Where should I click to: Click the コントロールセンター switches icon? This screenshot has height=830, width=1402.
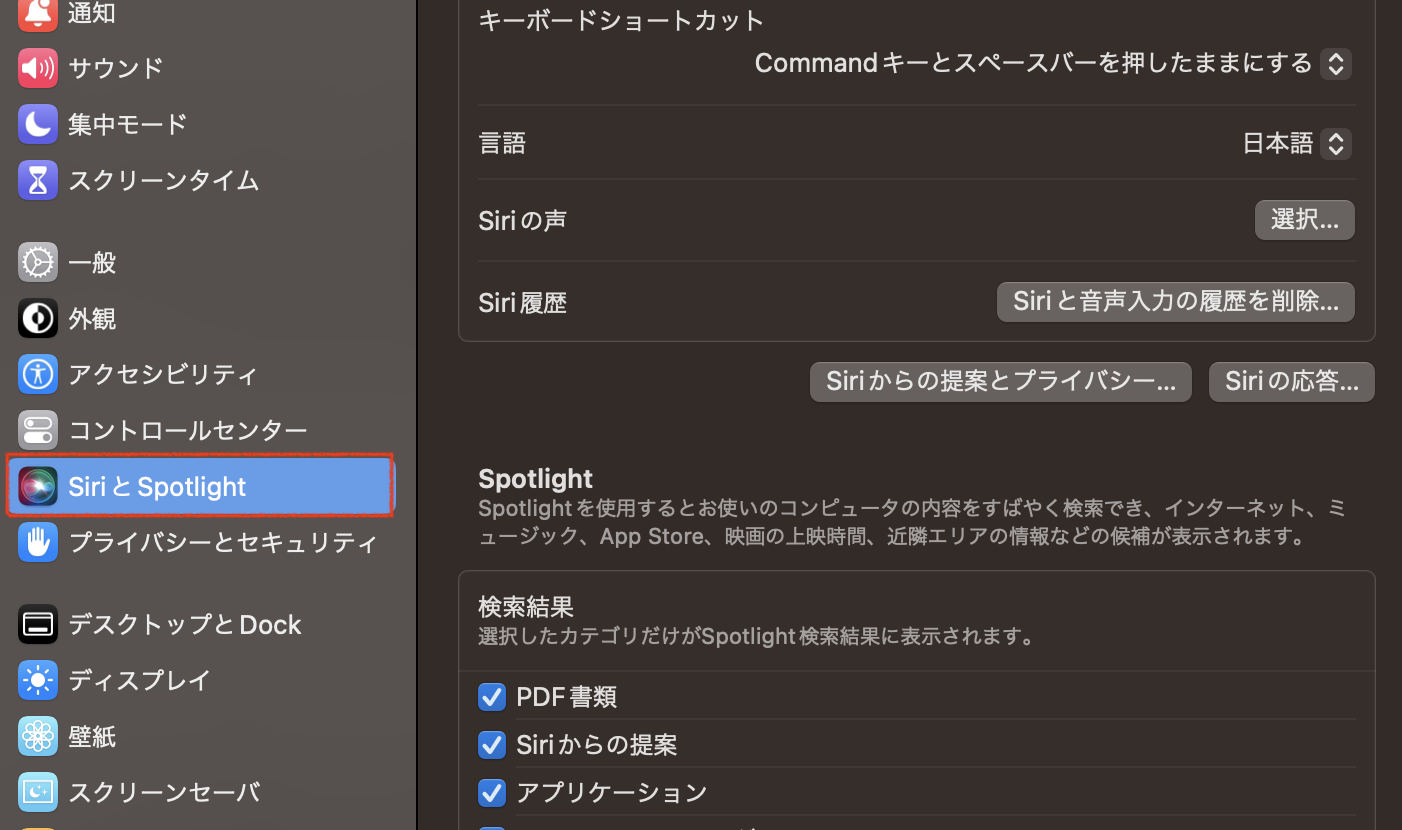[38, 431]
